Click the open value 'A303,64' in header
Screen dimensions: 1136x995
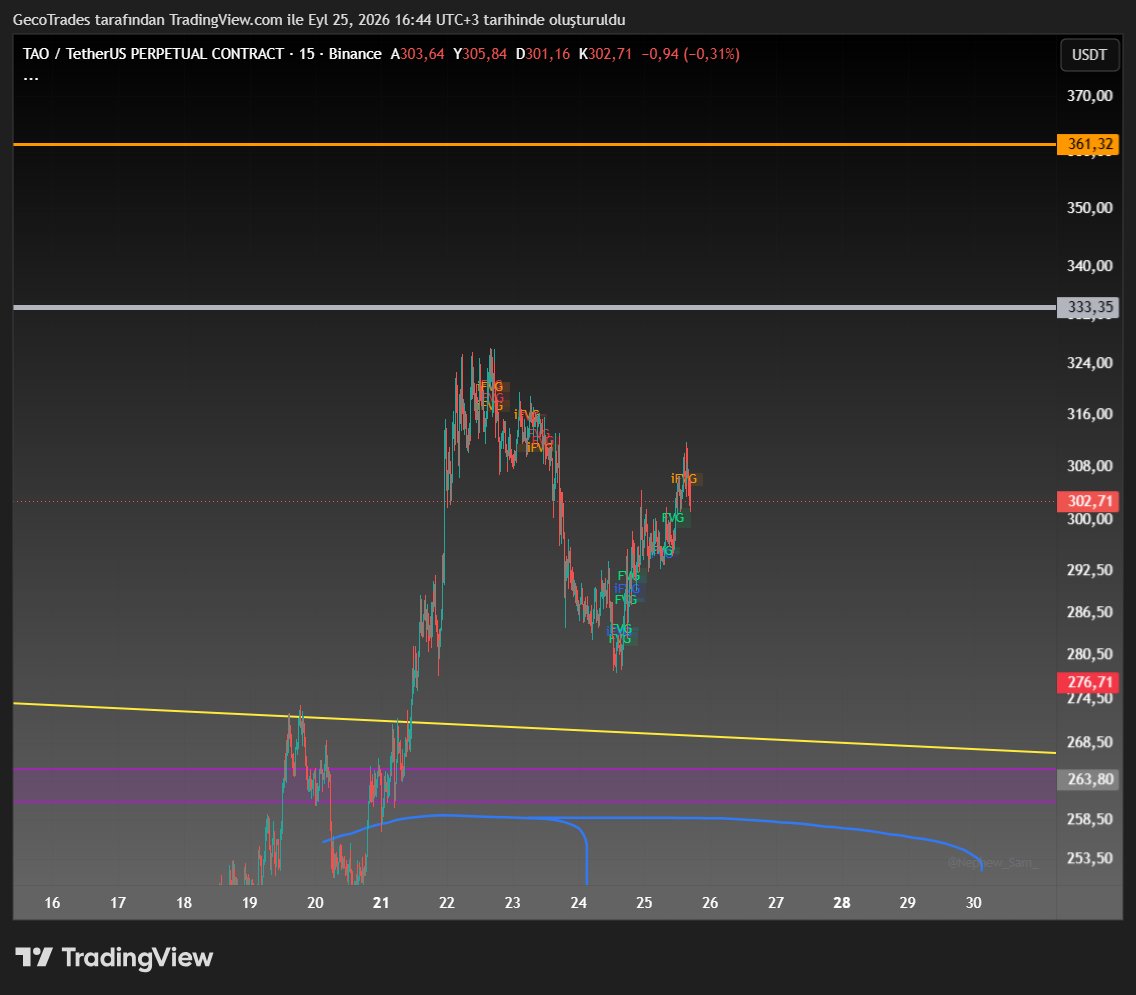[417, 54]
